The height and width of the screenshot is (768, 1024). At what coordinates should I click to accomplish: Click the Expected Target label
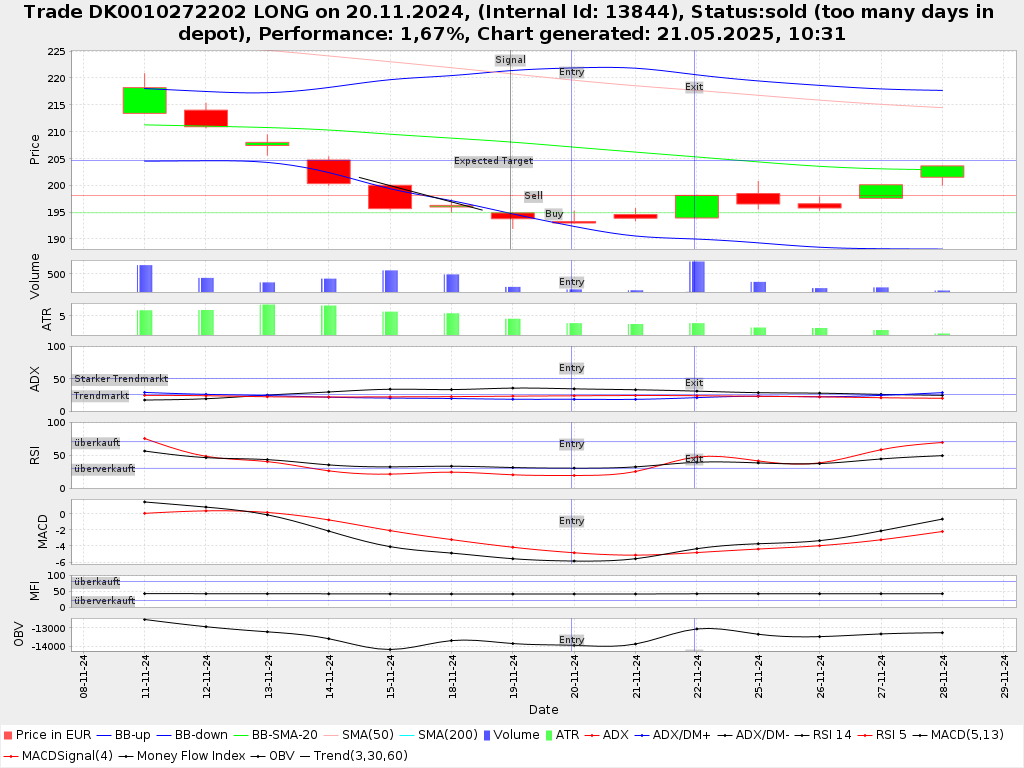(x=493, y=161)
